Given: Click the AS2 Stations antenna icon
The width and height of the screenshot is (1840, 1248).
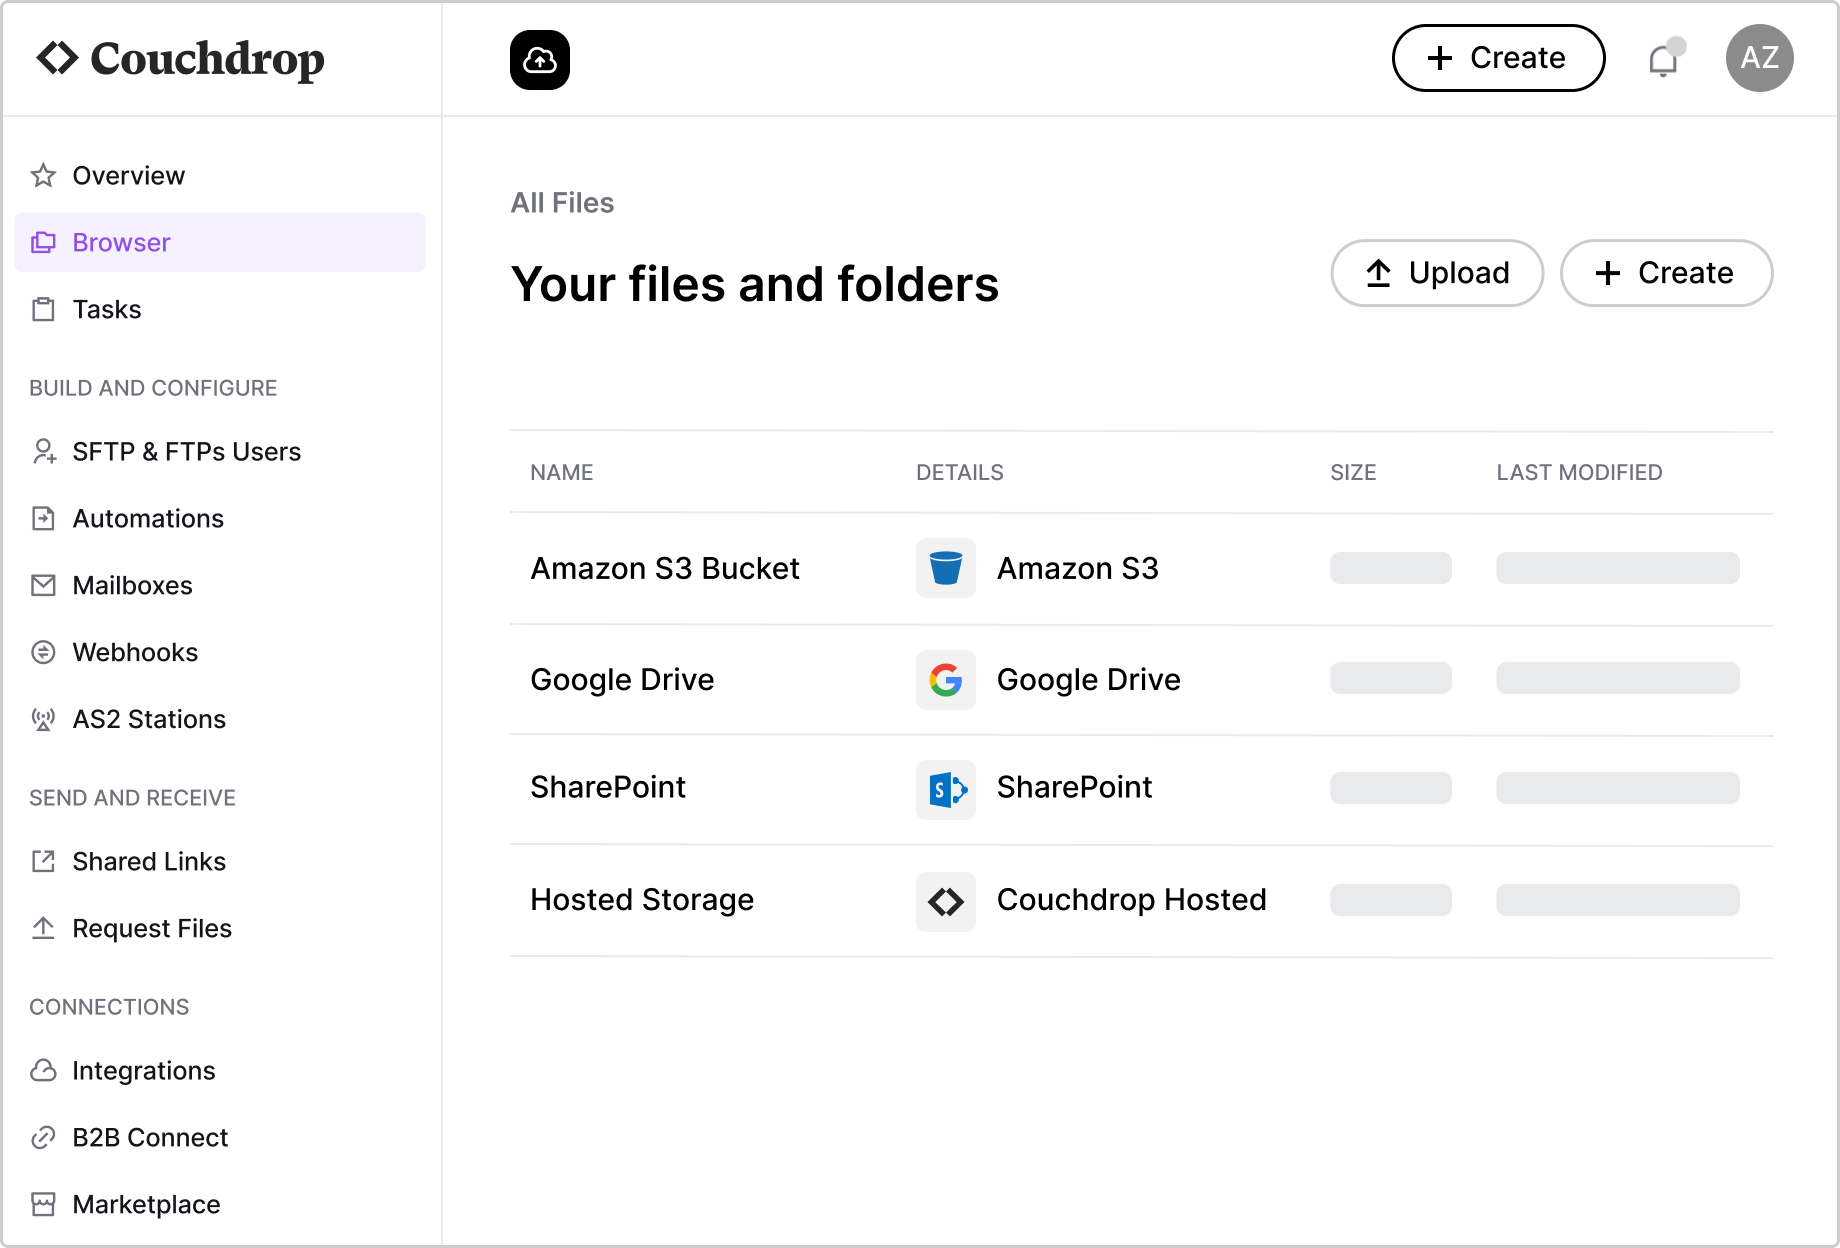Looking at the screenshot, I should point(43,720).
